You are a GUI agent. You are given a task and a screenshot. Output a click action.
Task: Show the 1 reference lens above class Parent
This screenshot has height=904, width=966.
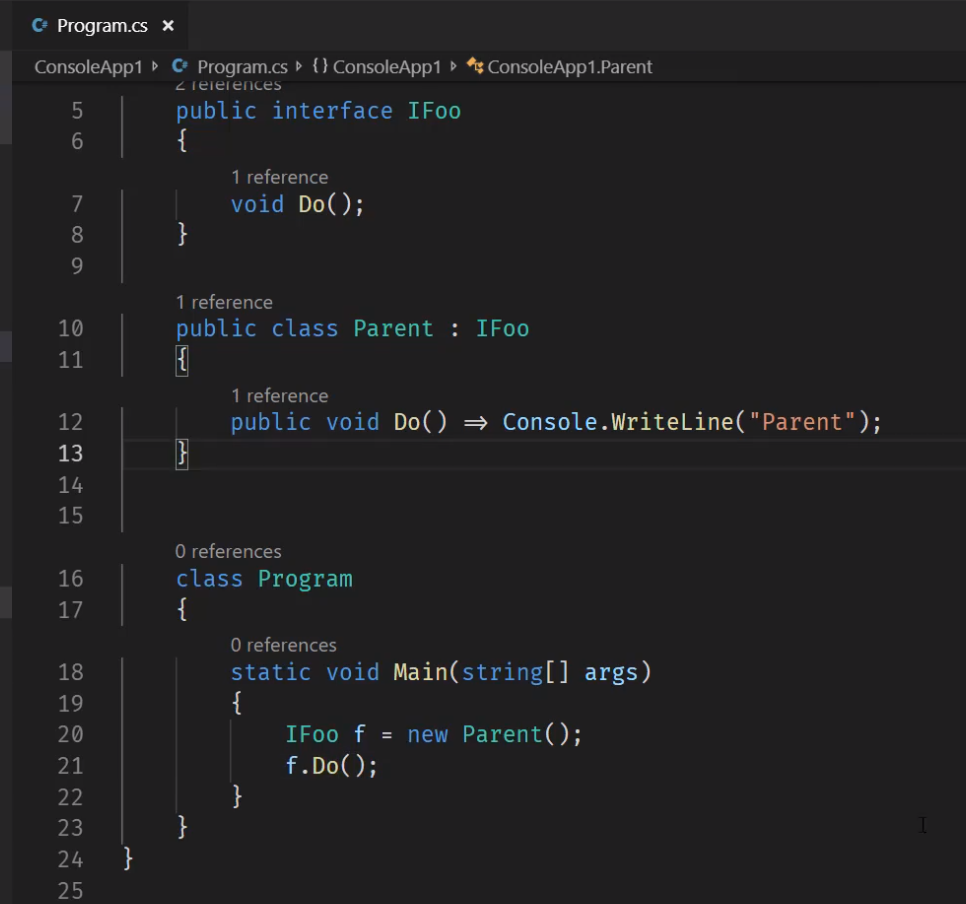click(224, 302)
